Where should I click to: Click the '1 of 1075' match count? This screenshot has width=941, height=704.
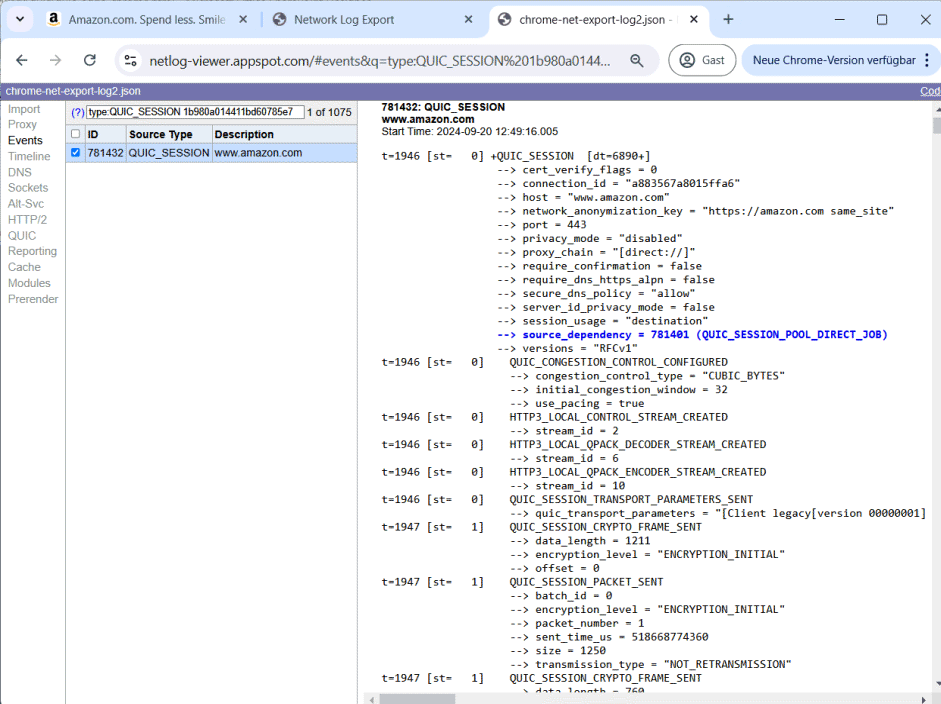tap(329, 112)
